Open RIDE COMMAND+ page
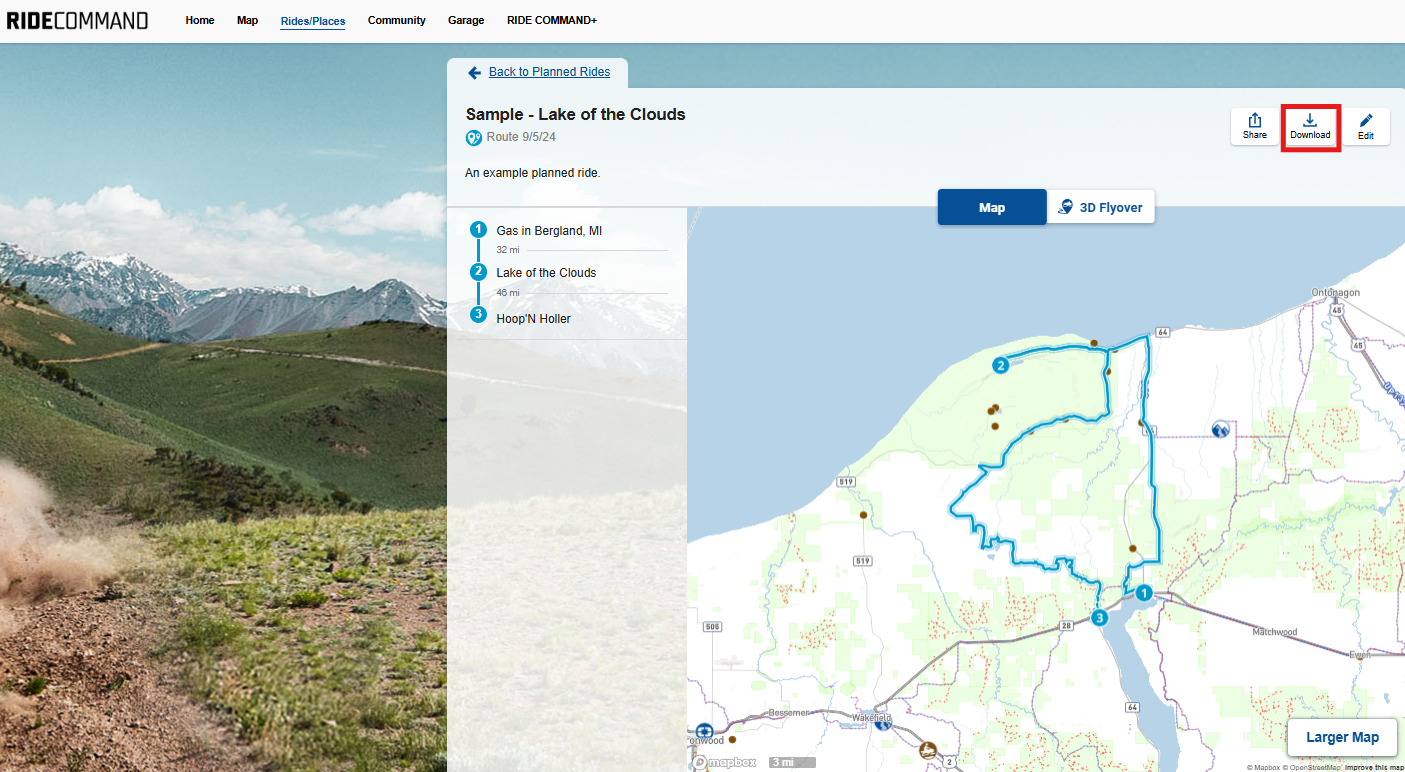This screenshot has width=1405, height=772. [552, 20]
